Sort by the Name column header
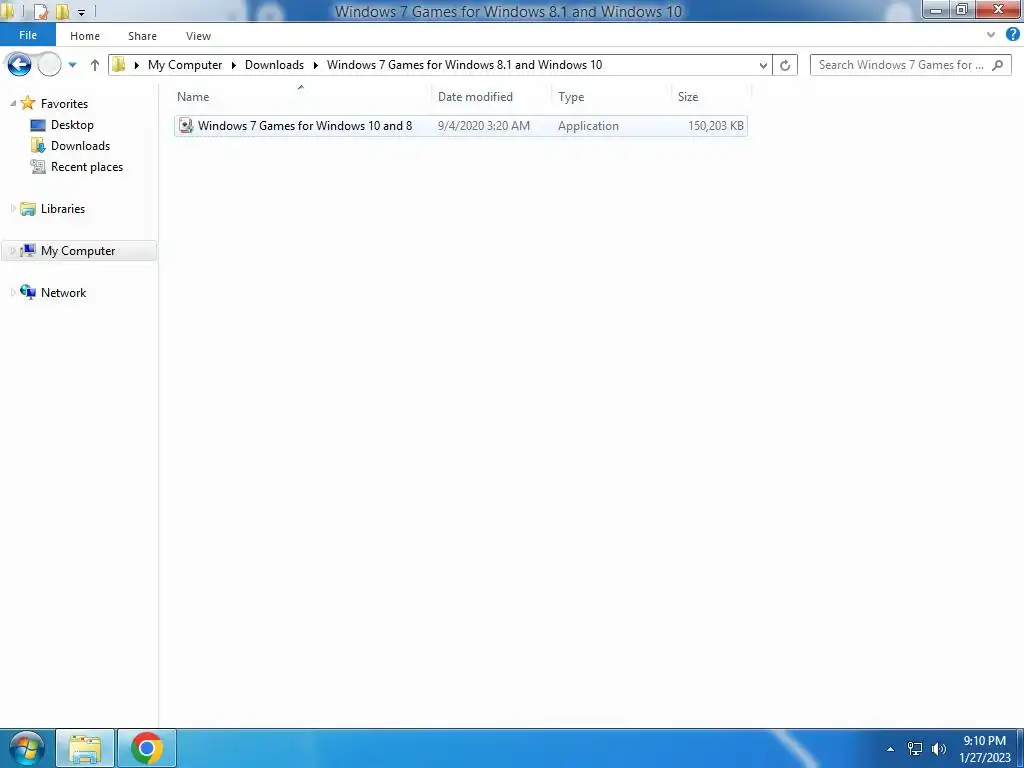 coord(302,97)
